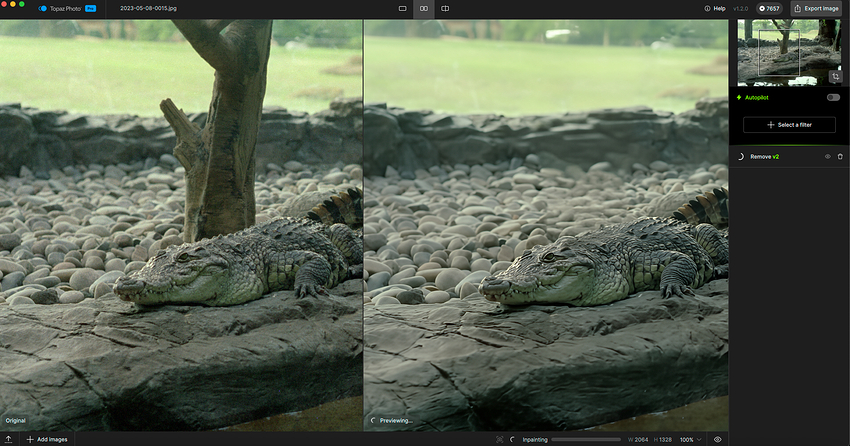Screen dimensions: 850x446
Task: Switch to single image view mode
Action: pyautogui.click(x=402, y=8)
